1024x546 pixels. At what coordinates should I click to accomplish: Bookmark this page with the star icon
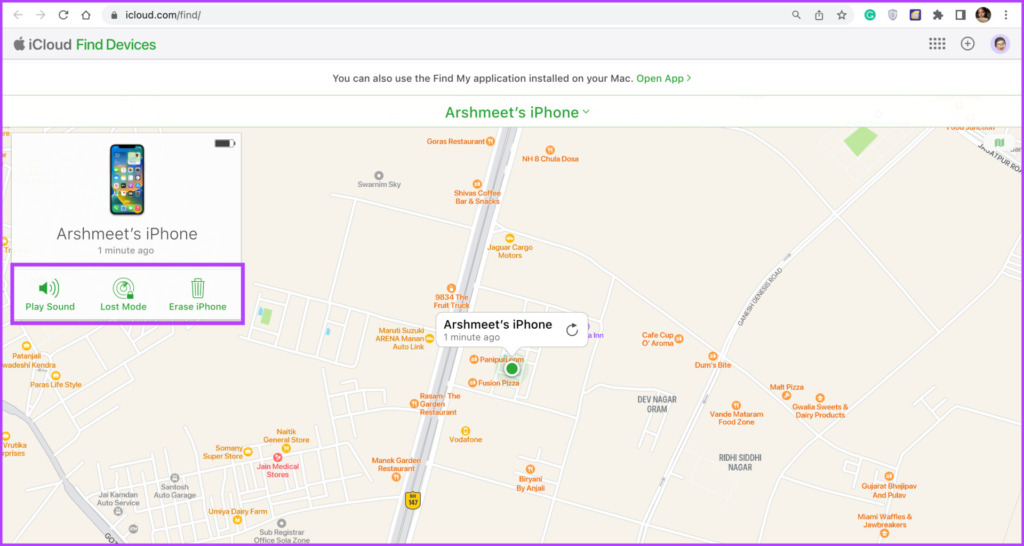pyautogui.click(x=842, y=15)
